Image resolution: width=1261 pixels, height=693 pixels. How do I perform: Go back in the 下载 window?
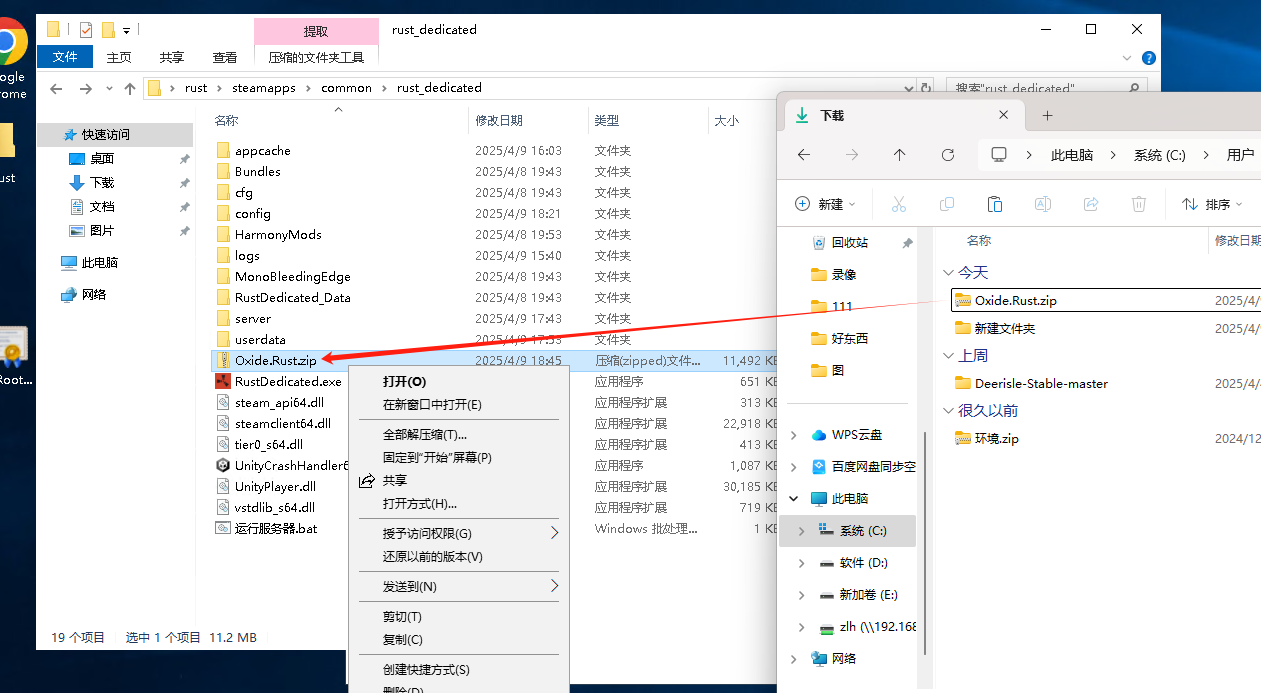804,155
